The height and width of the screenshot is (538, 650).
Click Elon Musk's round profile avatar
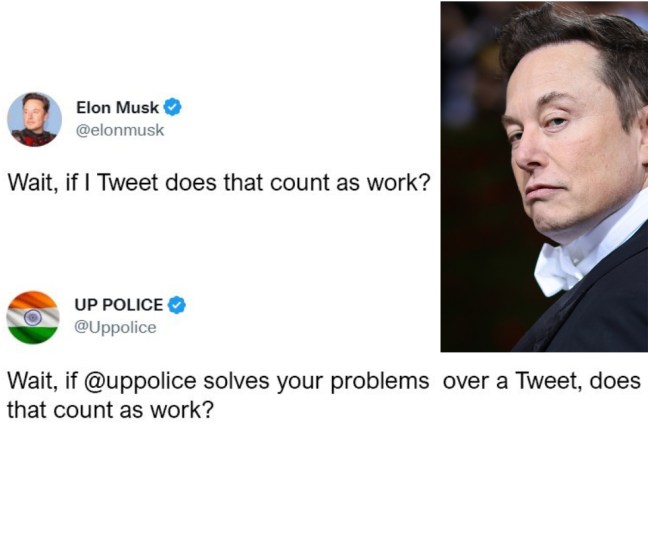click(34, 119)
